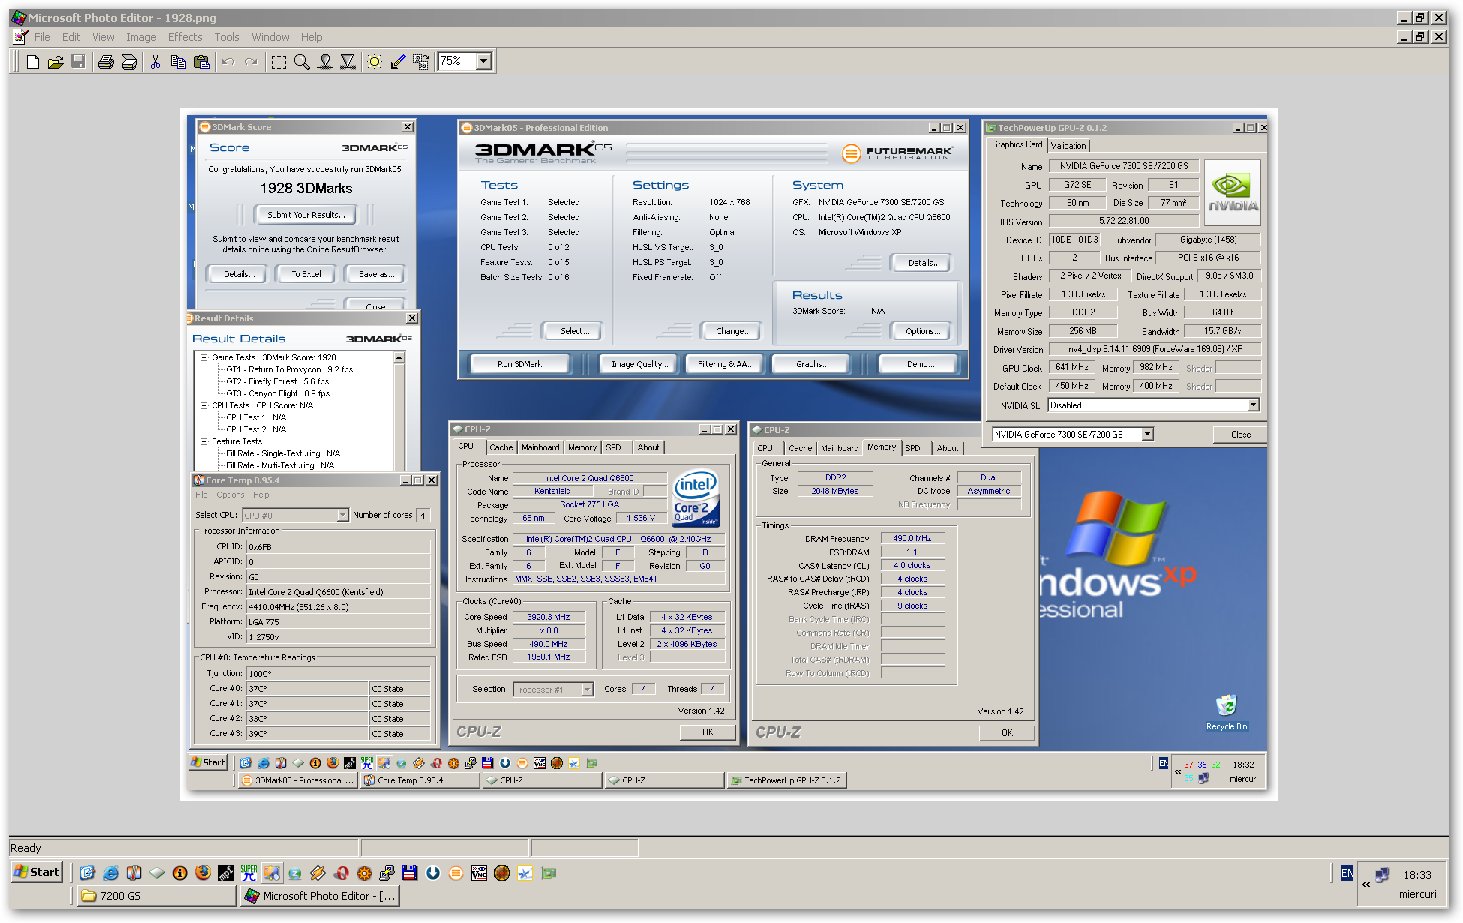Open the File menu
The image size is (1463, 923).
(x=42, y=37)
